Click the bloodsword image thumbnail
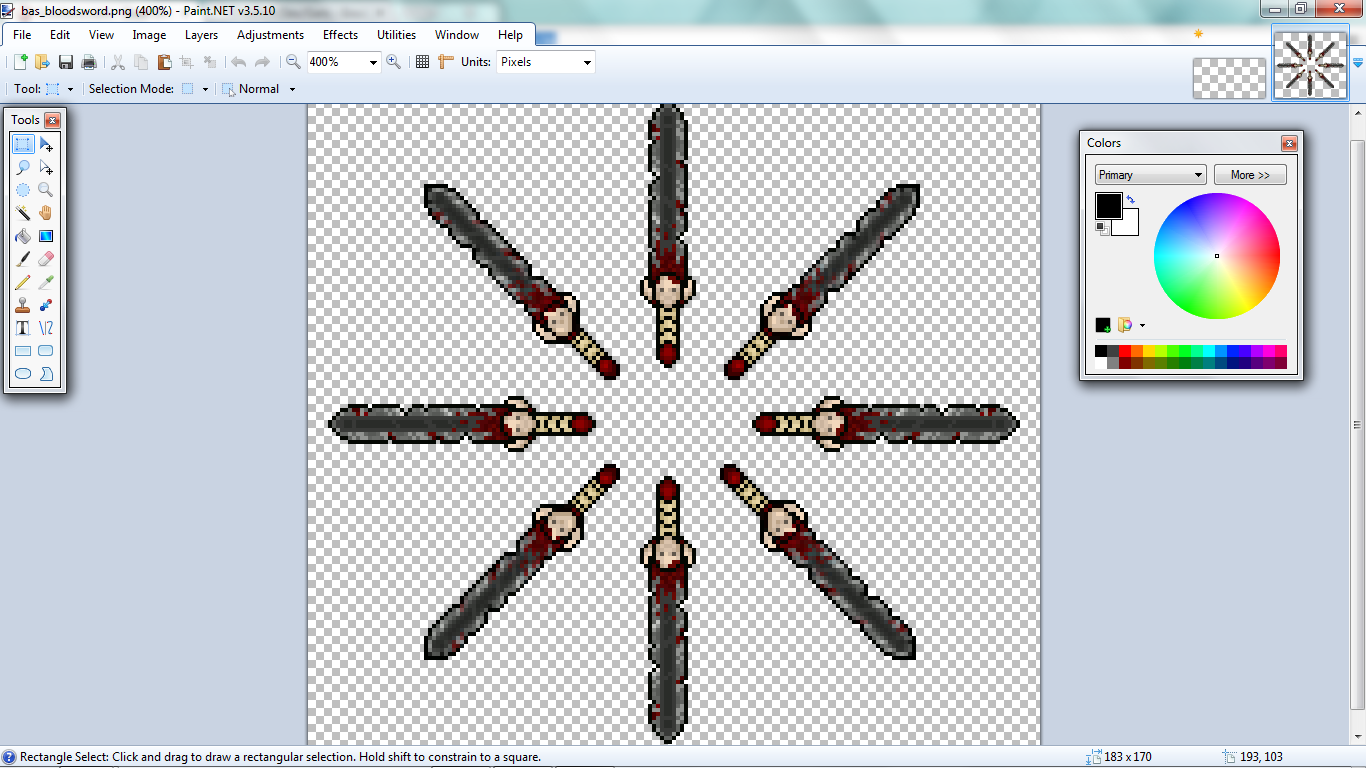1366x768 pixels. point(1308,63)
